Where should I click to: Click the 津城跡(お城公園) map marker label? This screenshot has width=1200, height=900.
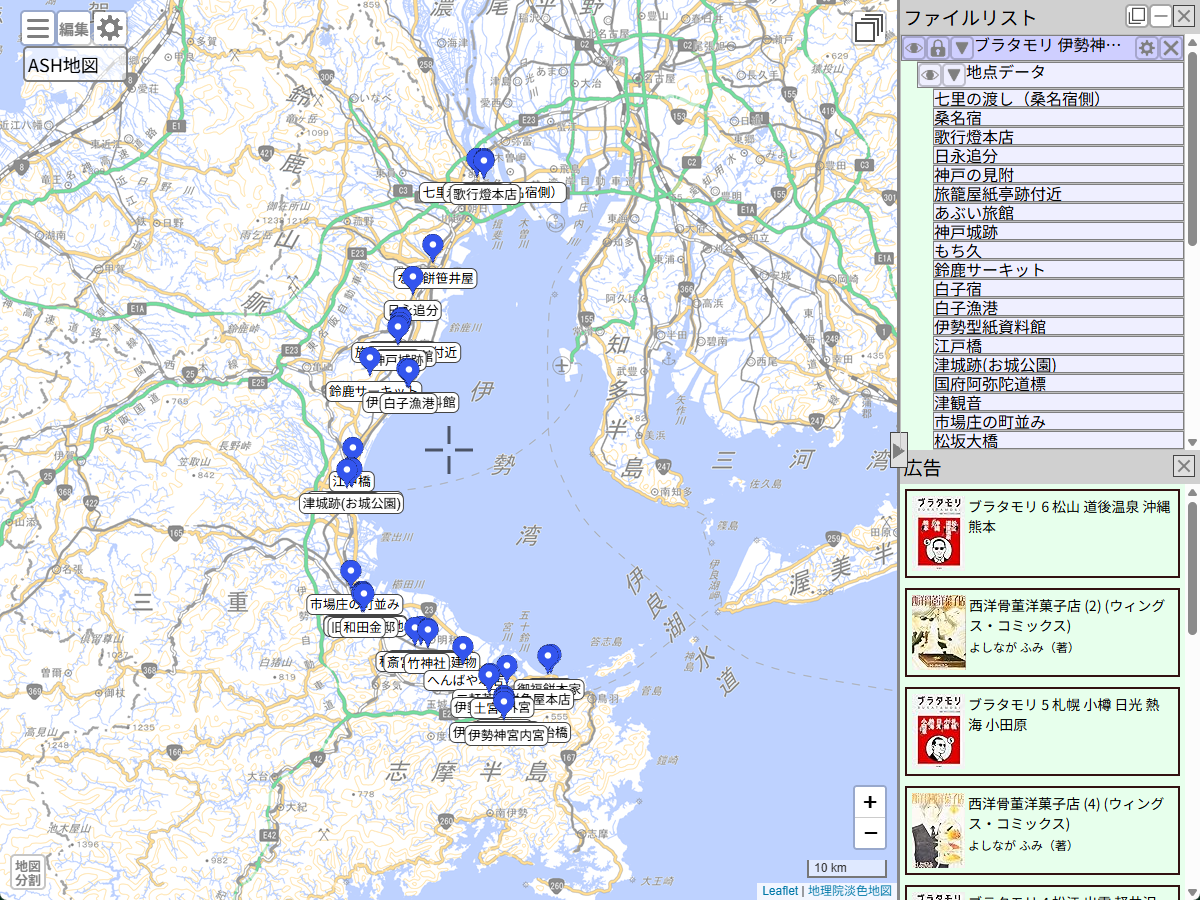pos(352,503)
